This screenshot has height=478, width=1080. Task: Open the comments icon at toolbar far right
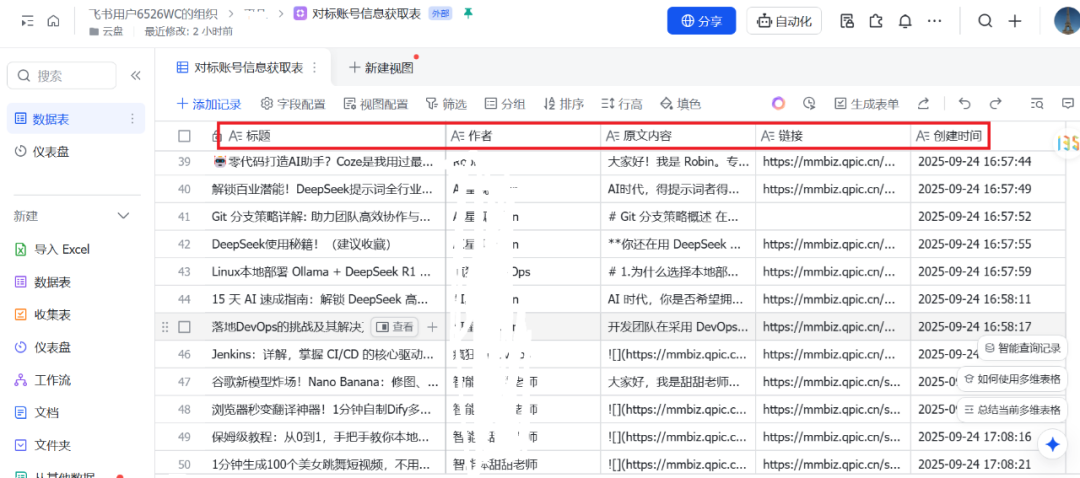1068,104
